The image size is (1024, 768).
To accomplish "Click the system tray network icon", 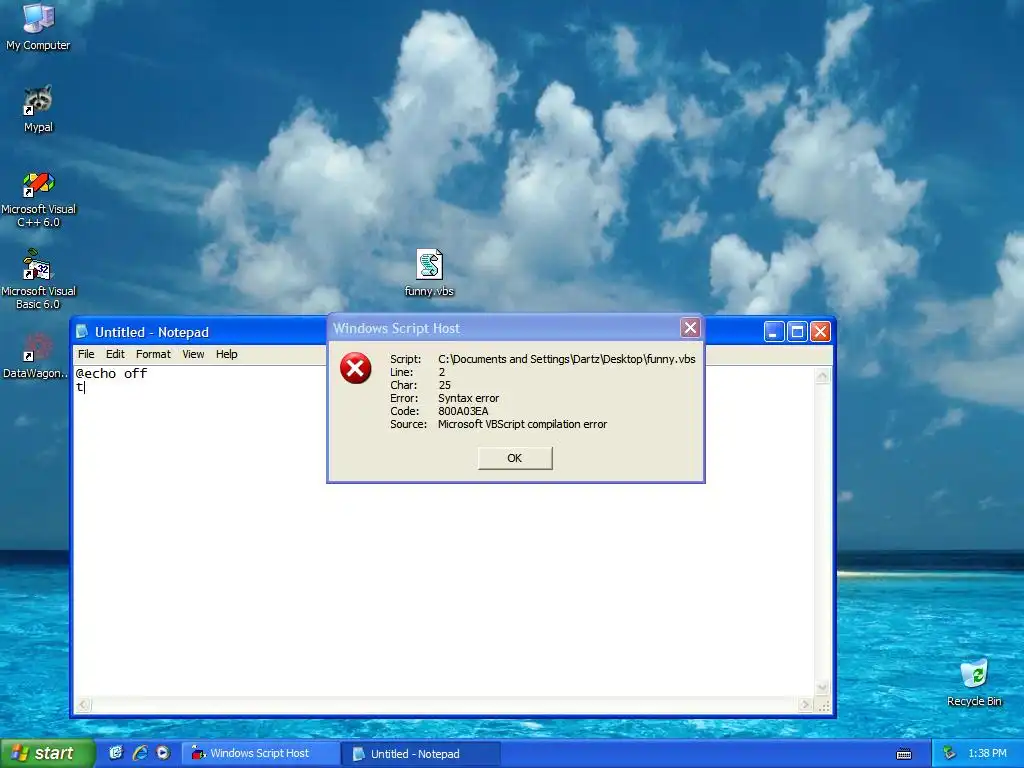I will [950, 753].
